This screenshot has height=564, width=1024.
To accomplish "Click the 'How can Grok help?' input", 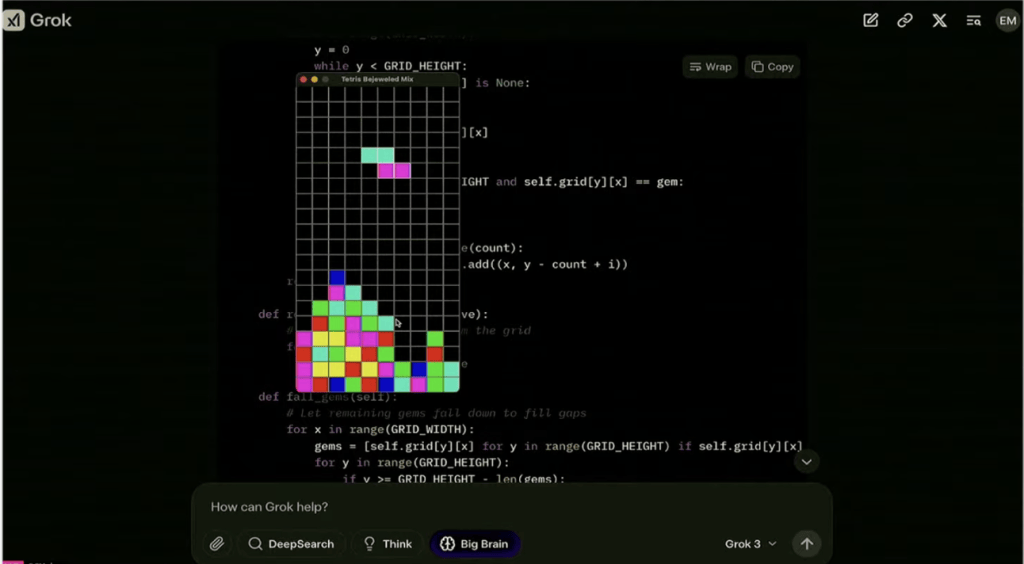I will pos(500,507).
